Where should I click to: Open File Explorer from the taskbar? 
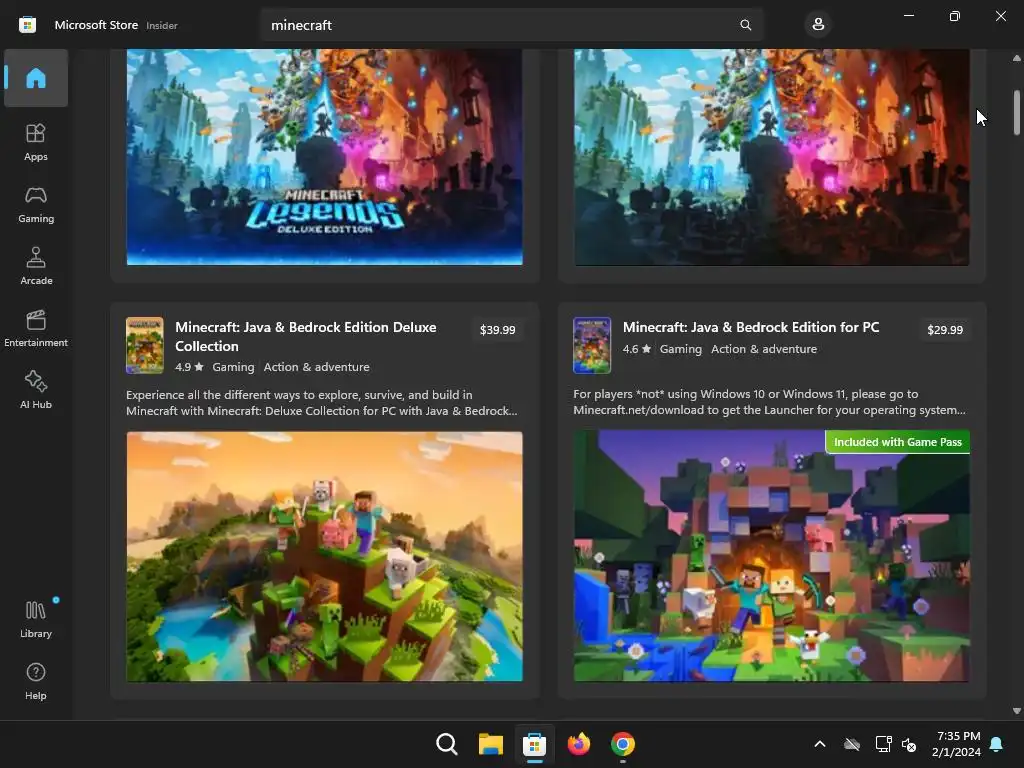point(490,744)
